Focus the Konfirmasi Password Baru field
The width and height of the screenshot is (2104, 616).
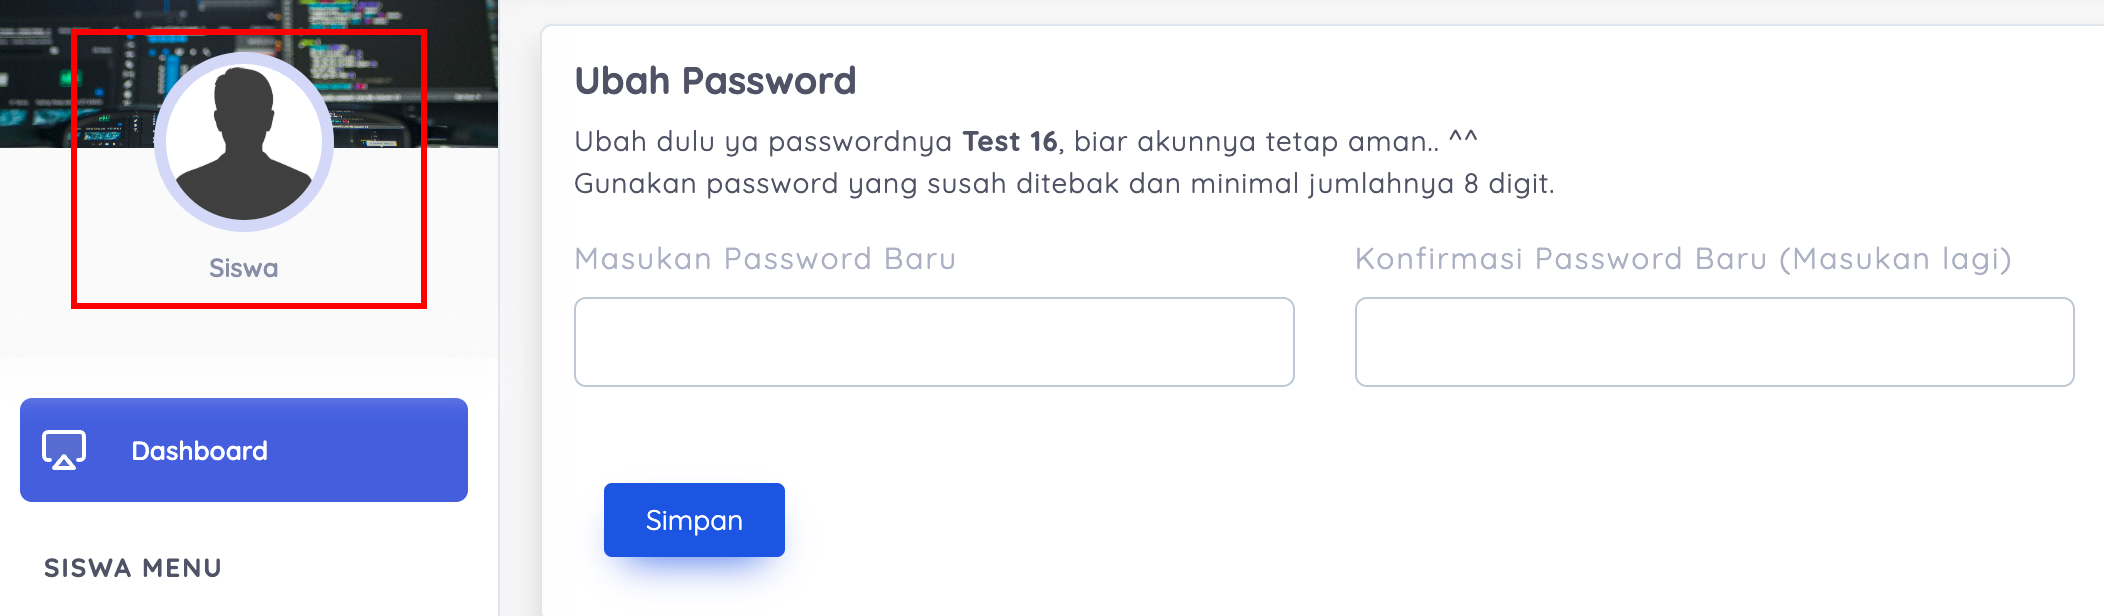pos(1714,342)
